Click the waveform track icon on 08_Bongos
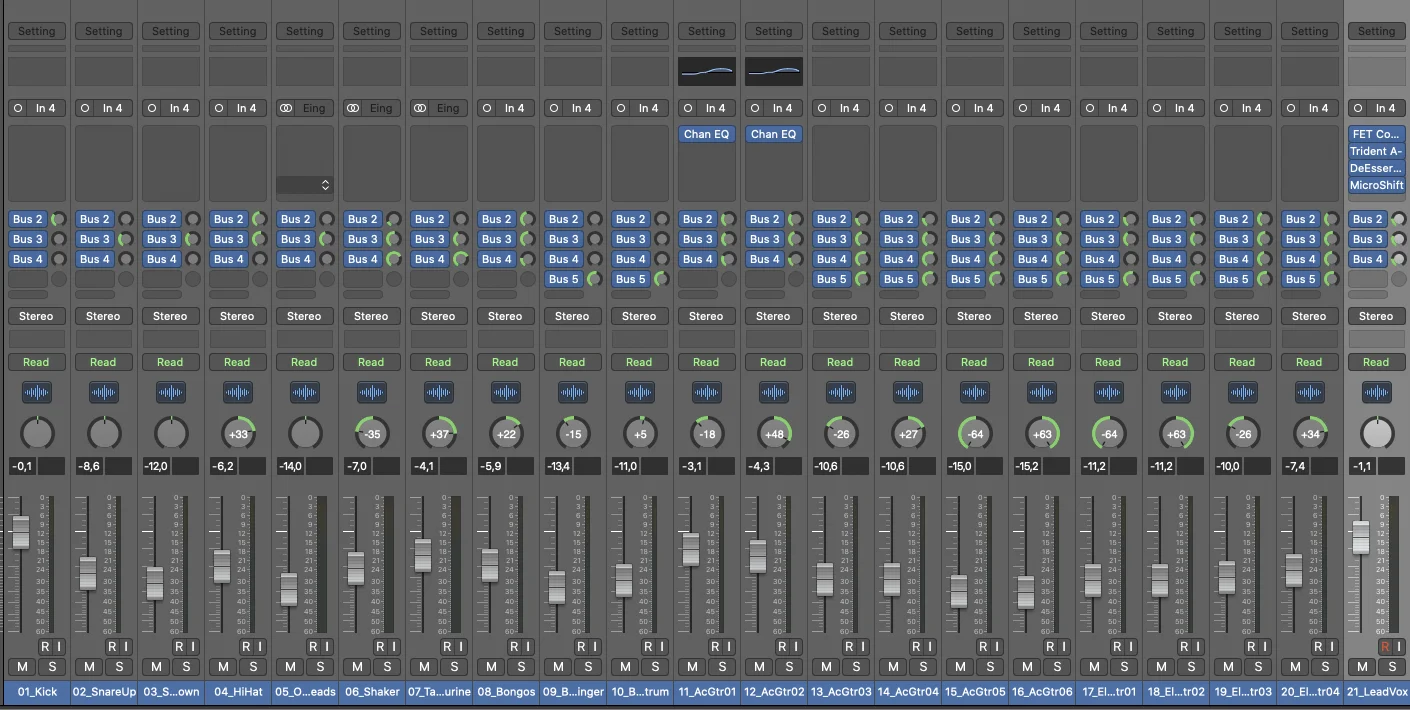 (505, 393)
